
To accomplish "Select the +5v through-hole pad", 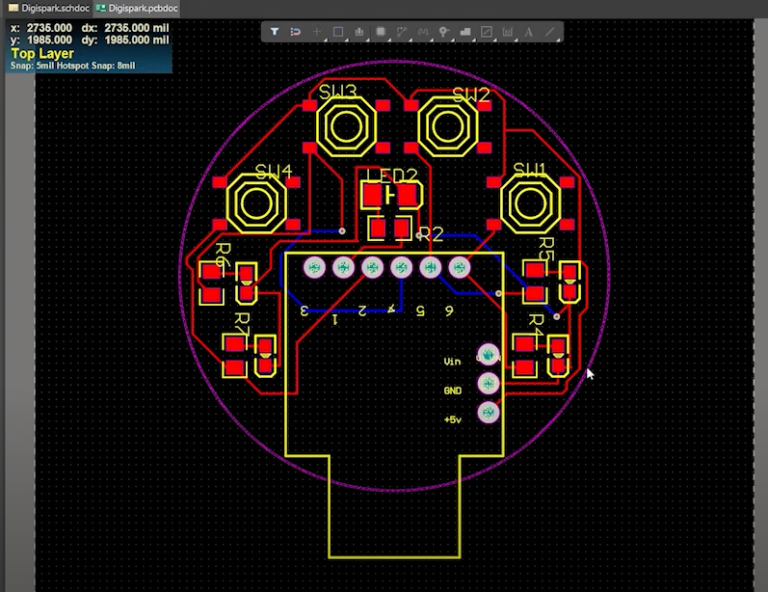I will click(x=489, y=411).
